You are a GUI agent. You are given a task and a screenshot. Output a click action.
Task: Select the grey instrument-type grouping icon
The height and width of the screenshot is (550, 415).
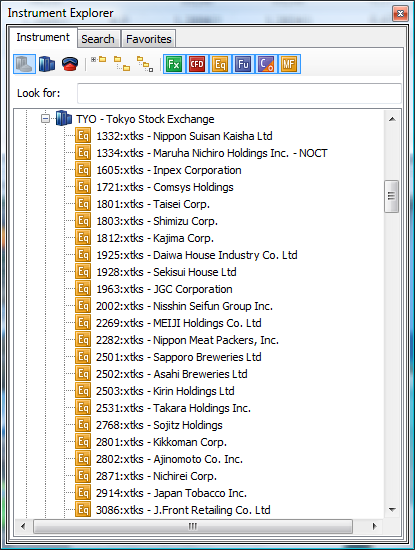pyautogui.click(x=24, y=64)
